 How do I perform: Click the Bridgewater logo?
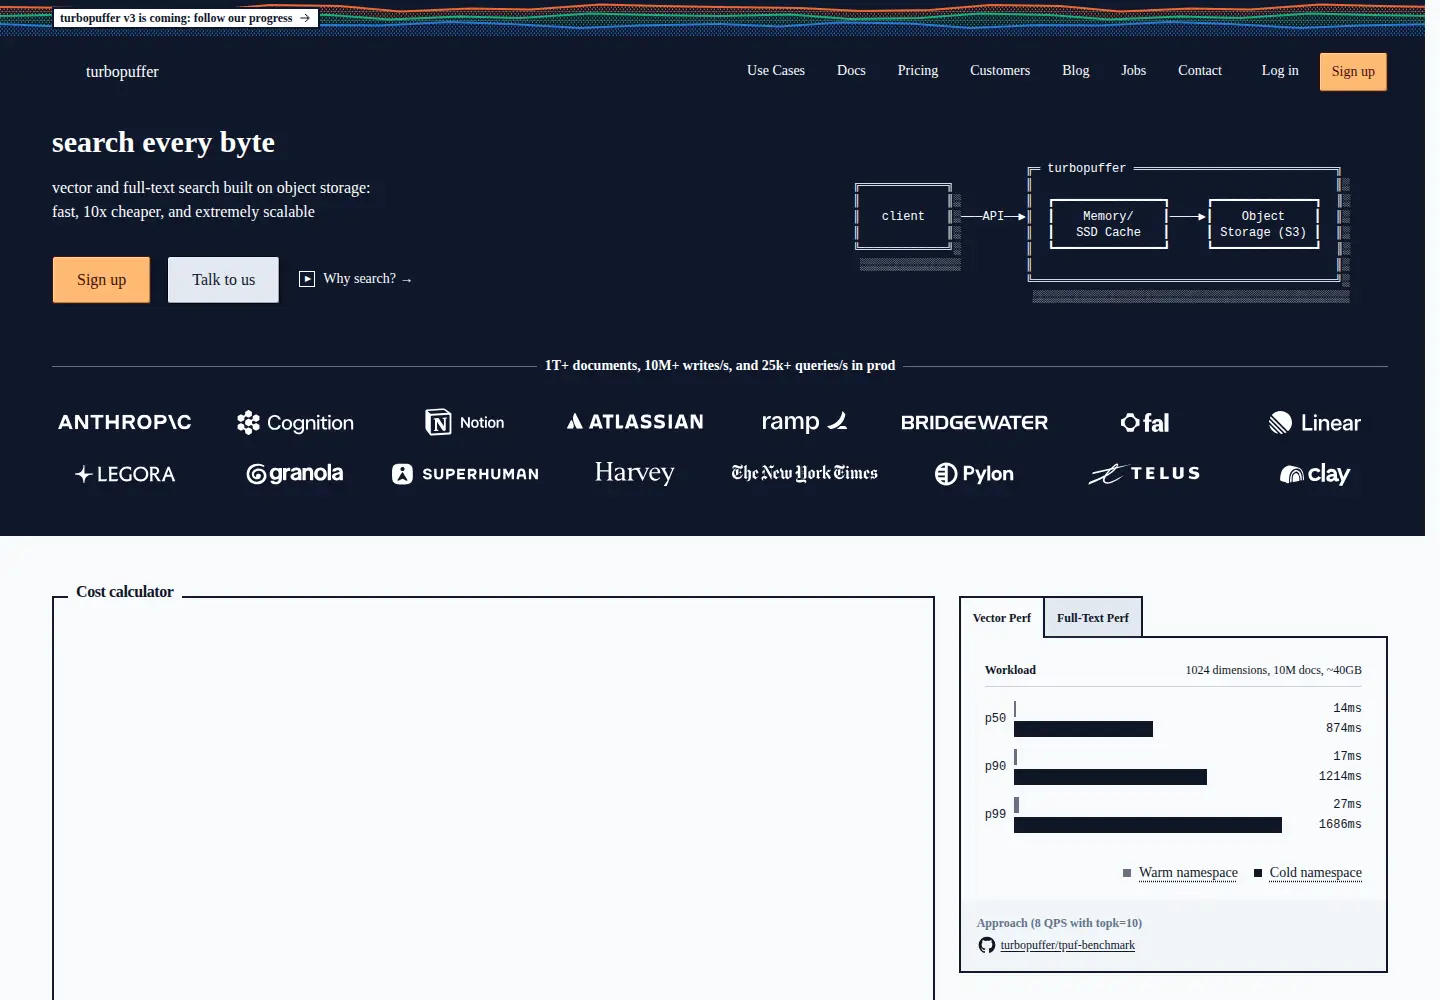(x=975, y=423)
